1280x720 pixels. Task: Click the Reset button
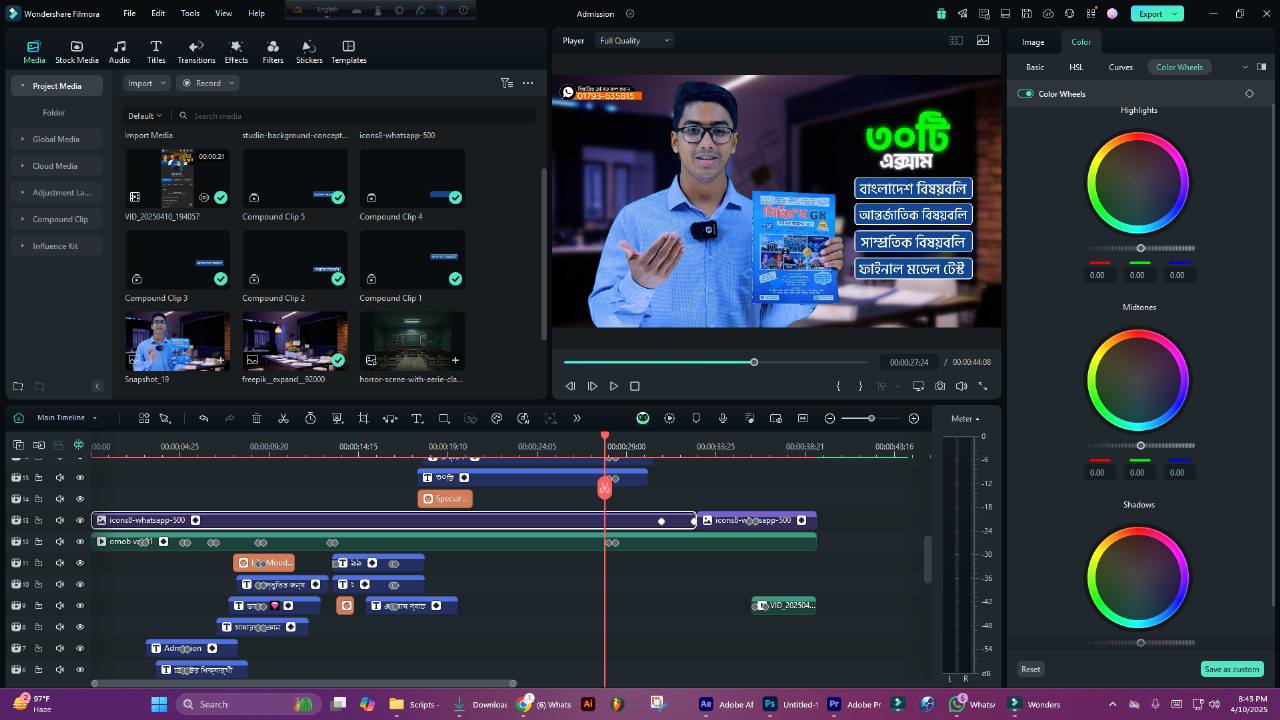pyautogui.click(x=1030, y=669)
